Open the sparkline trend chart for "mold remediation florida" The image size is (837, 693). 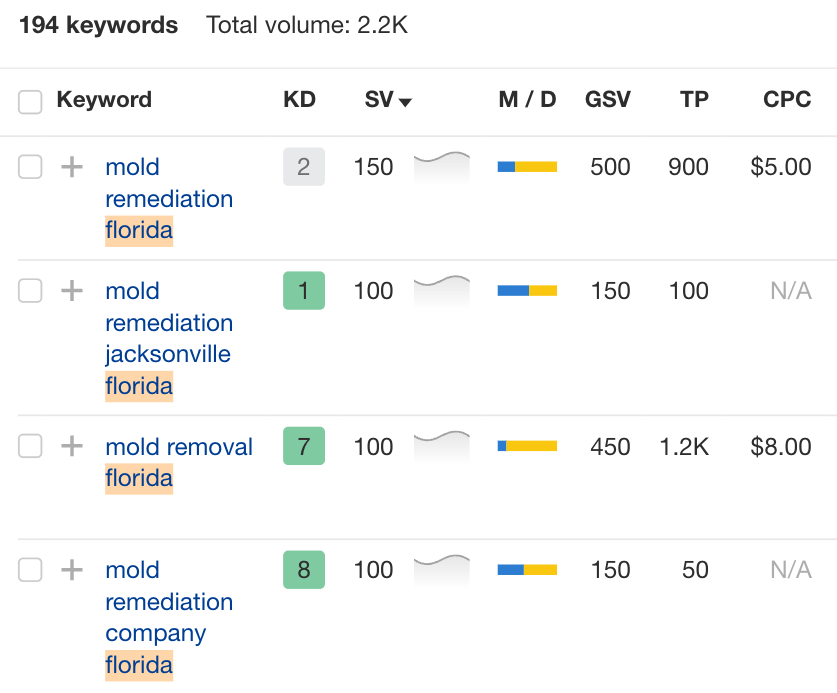coord(441,167)
